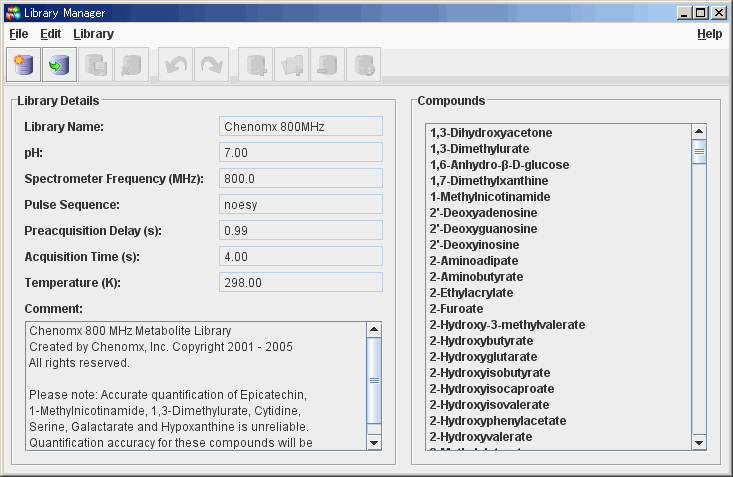Select 2-Hydroxyphenylacetate compound
The width and height of the screenshot is (733, 477).
559,420
